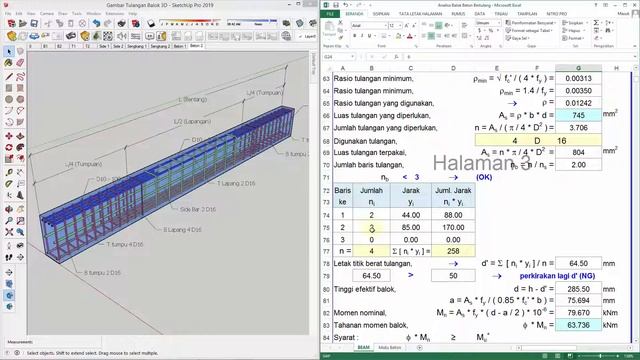The height and width of the screenshot is (360, 640).
Task: Open Pemformatan Bersyarat dropdown
Action: [530, 23]
